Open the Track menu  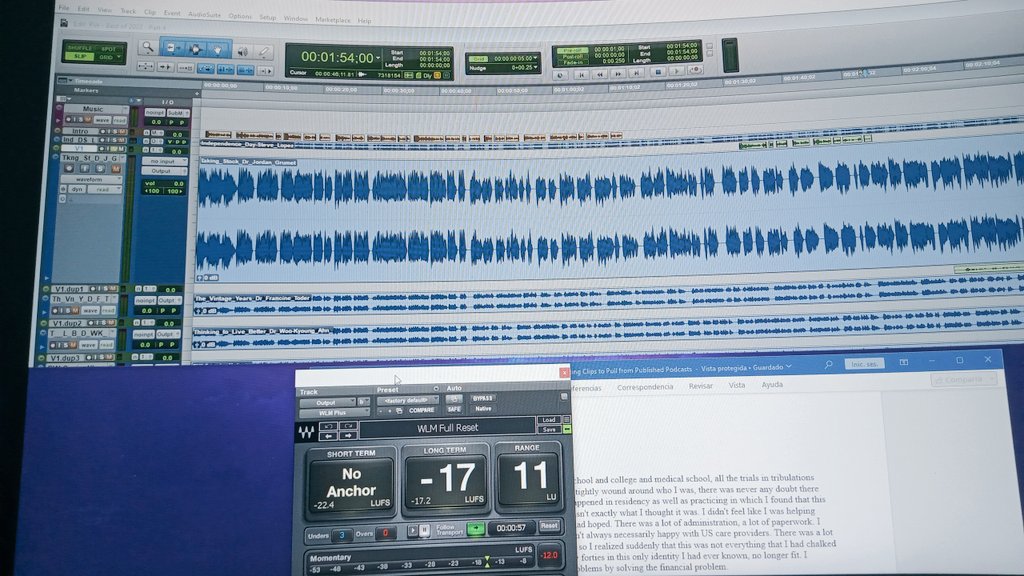[x=128, y=11]
